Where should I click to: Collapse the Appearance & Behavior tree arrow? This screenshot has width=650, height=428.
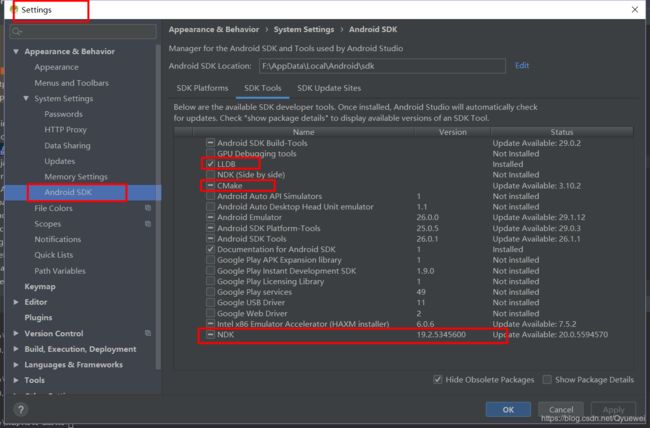click(x=16, y=51)
